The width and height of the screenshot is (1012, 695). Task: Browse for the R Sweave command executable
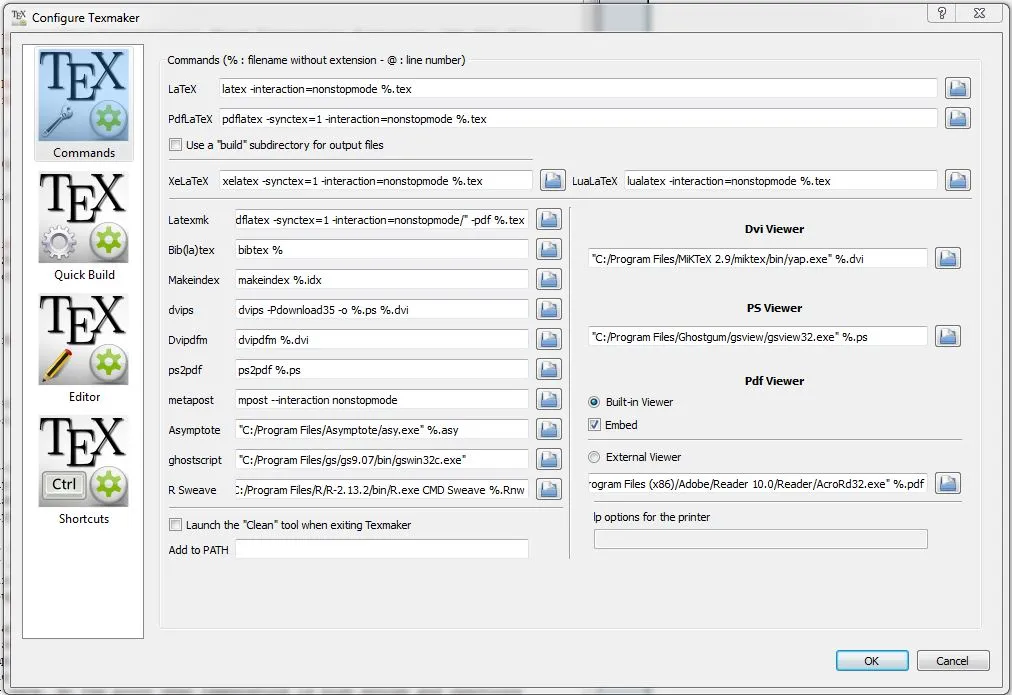[549, 489]
